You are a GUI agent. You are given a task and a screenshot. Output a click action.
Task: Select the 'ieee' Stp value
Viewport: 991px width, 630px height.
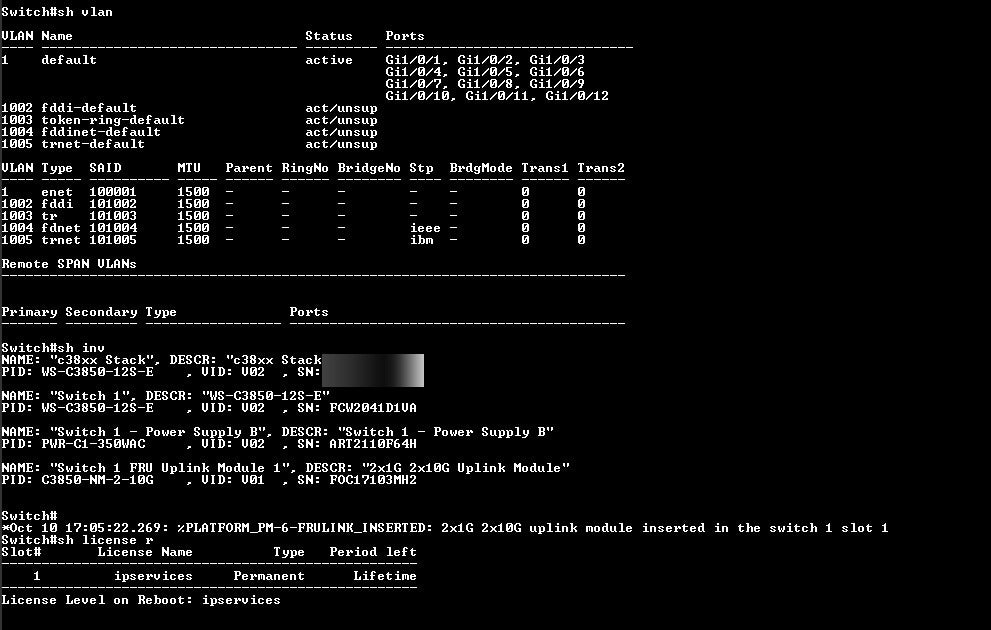click(425, 228)
